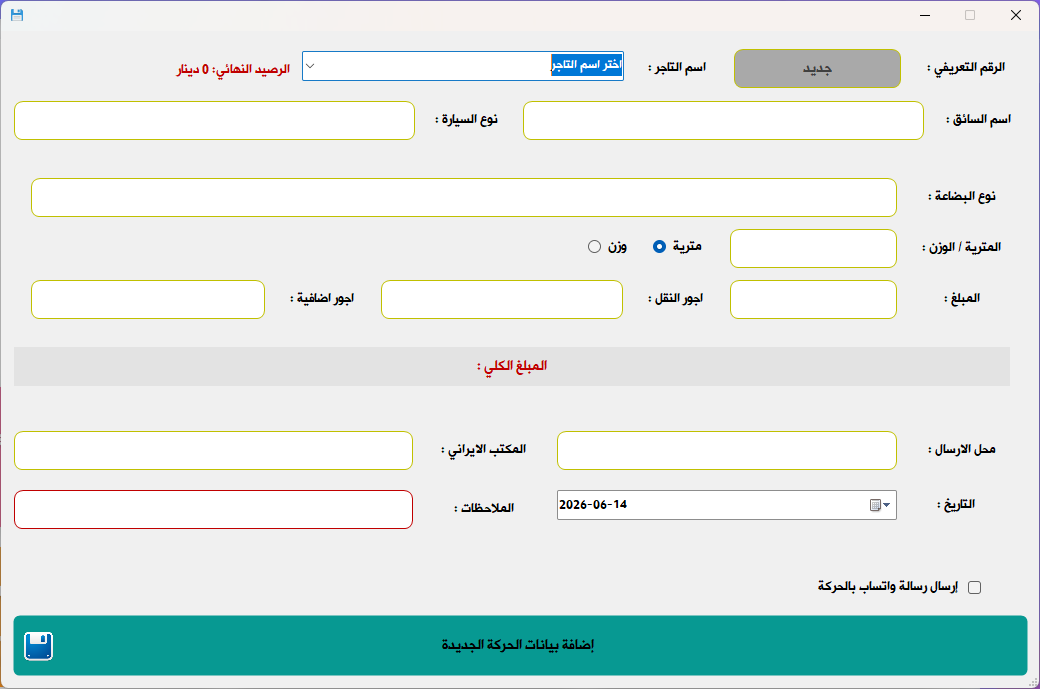Click the التاريخ label
The width and height of the screenshot is (1040, 689).
[x=956, y=505]
